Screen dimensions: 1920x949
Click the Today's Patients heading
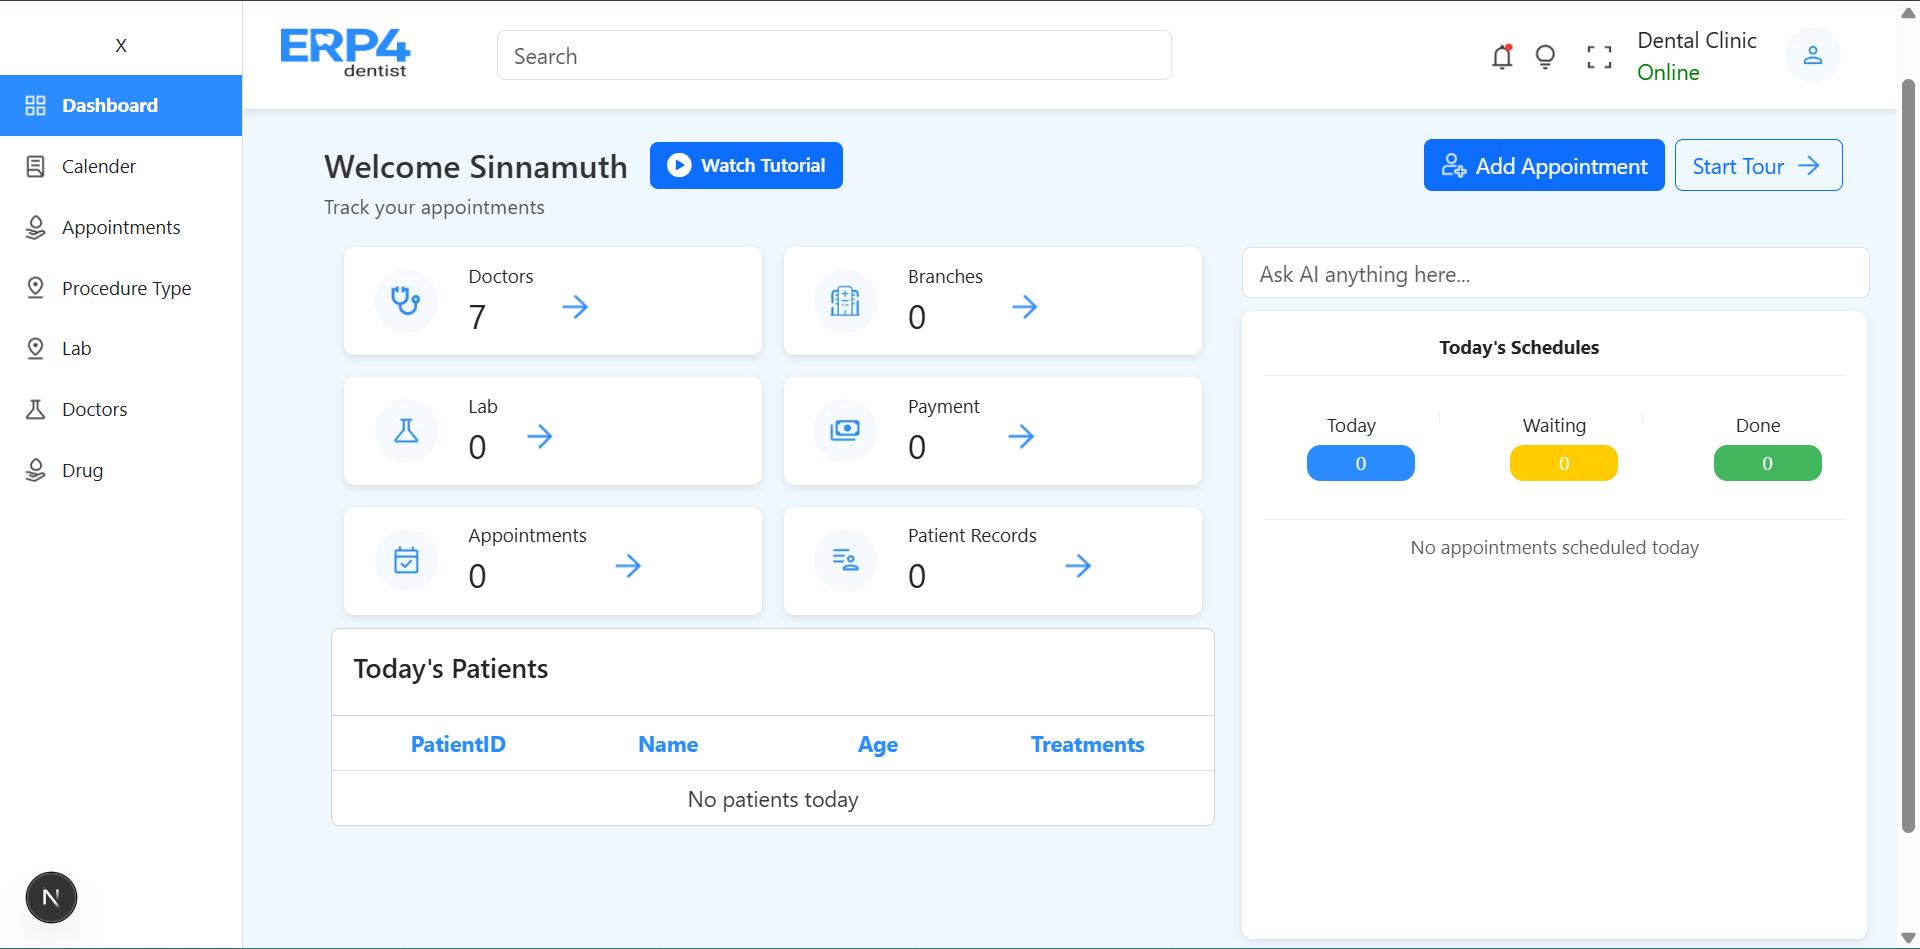click(x=451, y=669)
